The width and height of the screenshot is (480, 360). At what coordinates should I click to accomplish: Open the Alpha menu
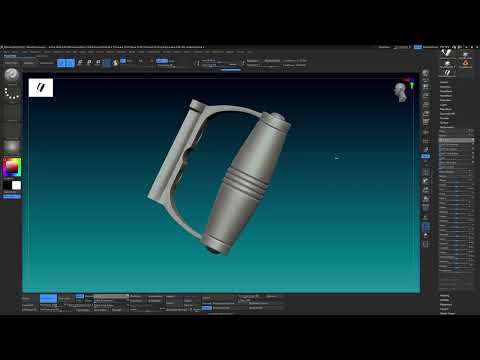coord(6,52)
